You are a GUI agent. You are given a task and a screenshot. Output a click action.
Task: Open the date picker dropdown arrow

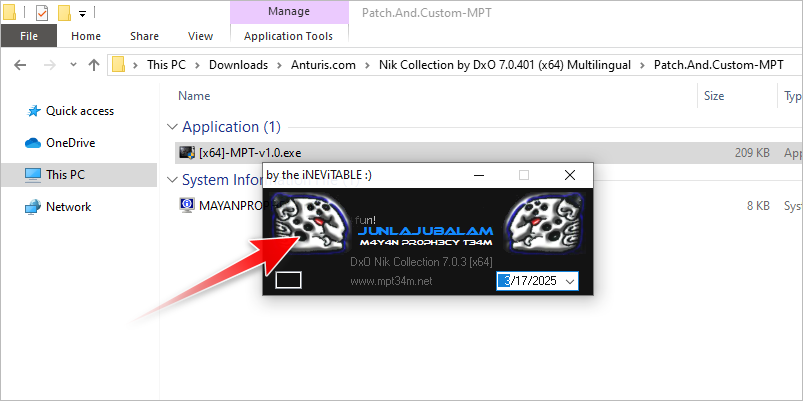[x=570, y=282]
